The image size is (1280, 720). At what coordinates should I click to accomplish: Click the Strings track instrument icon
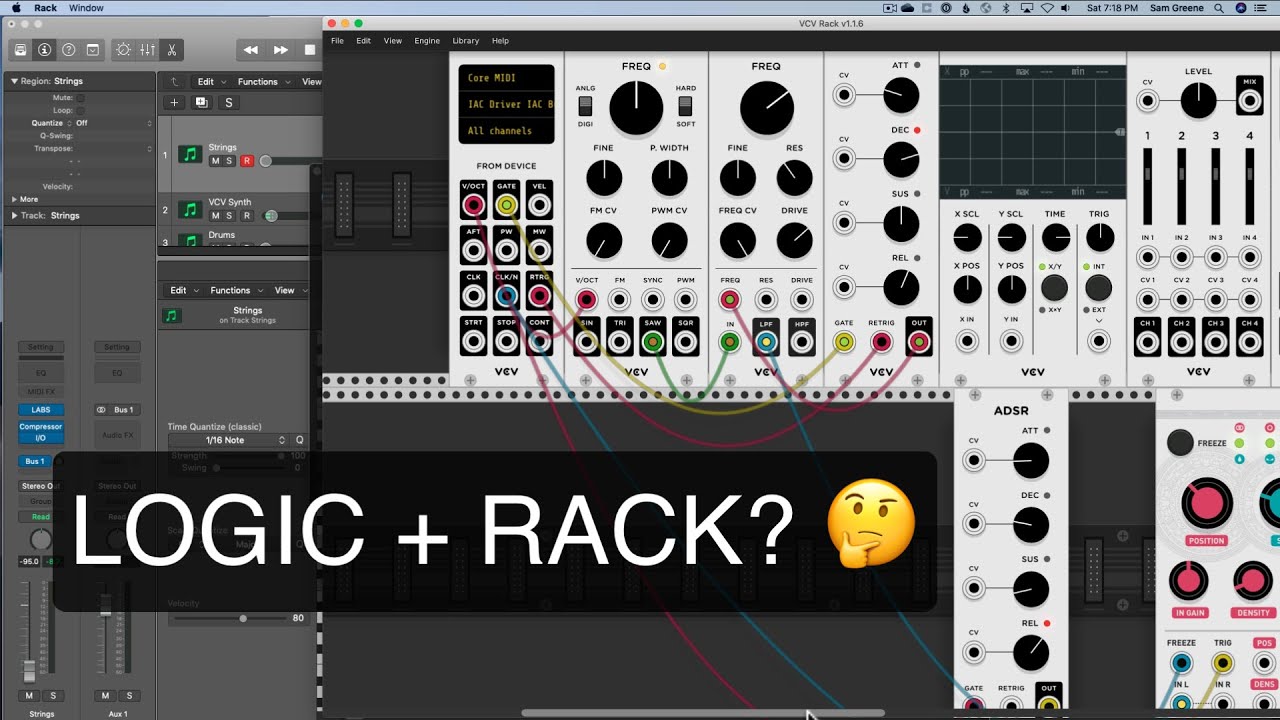point(189,154)
